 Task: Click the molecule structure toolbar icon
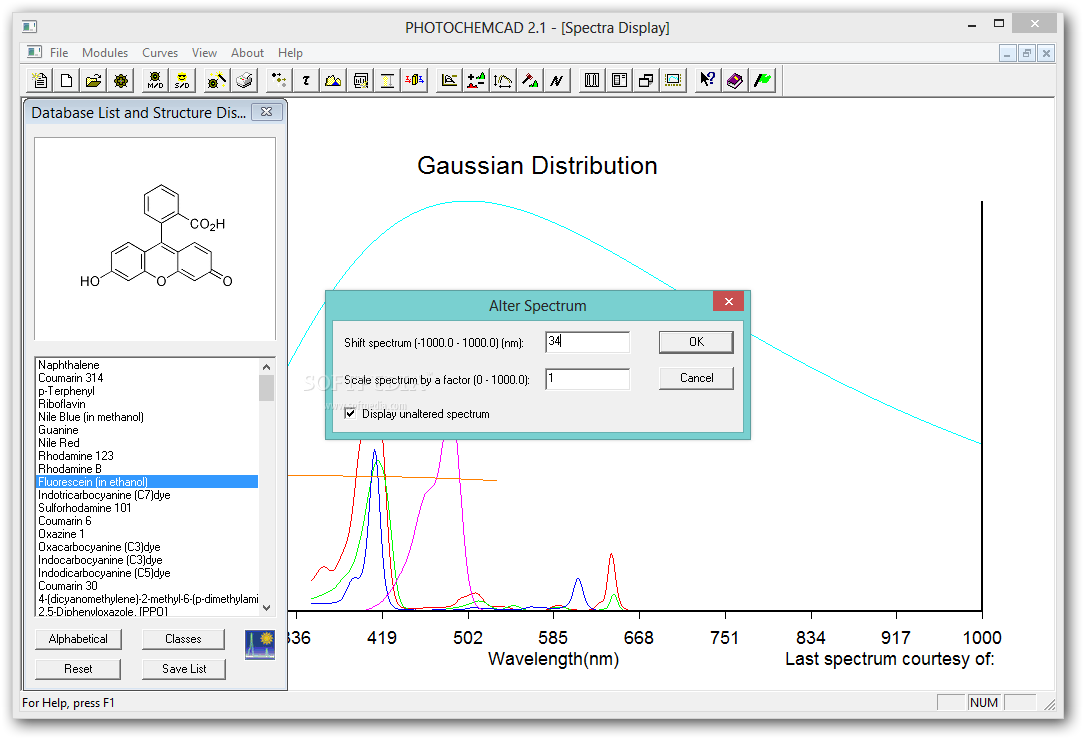(121, 80)
